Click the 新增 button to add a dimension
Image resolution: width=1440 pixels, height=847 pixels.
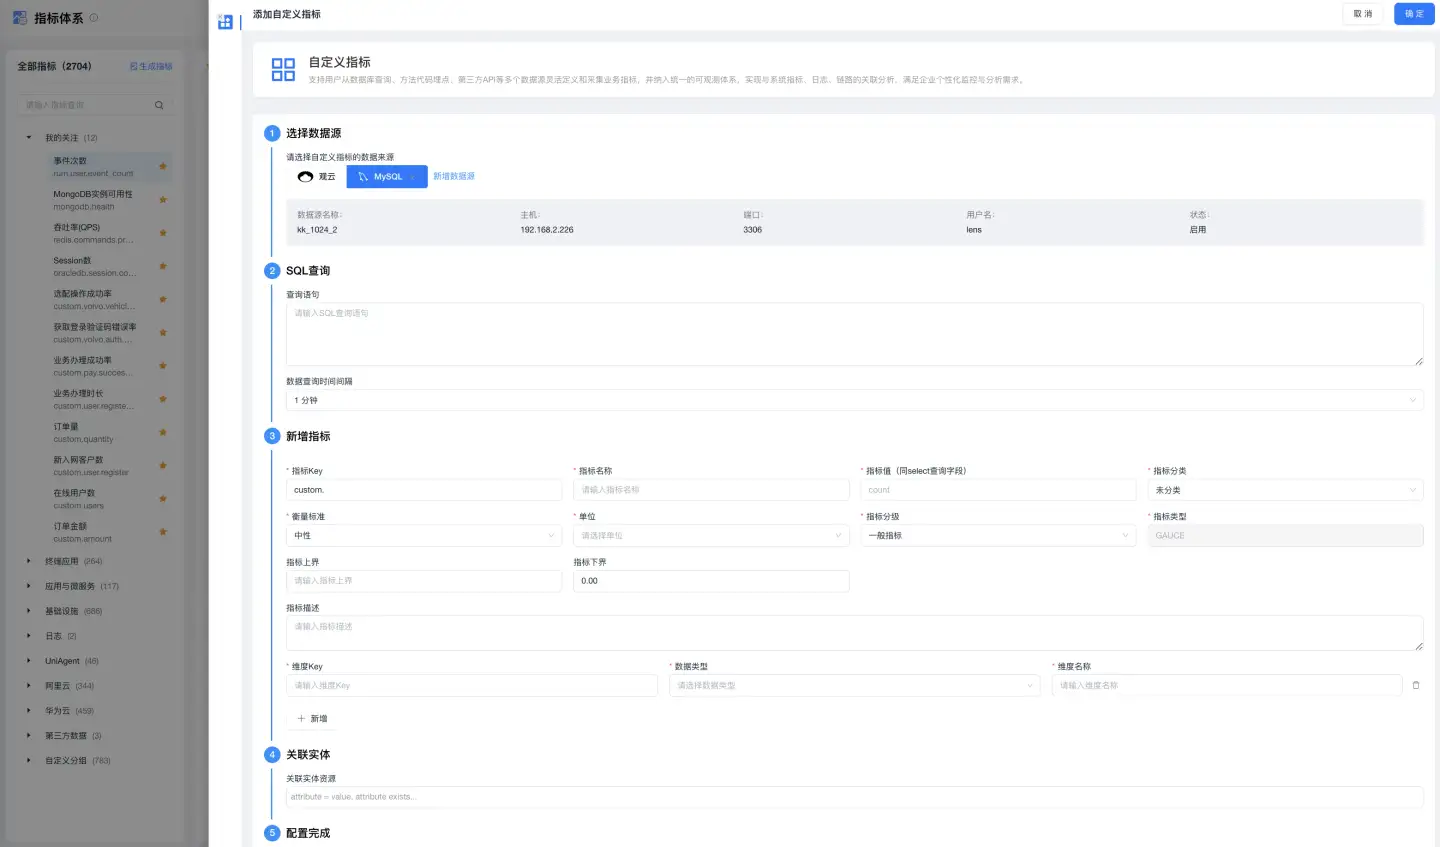click(x=312, y=719)
